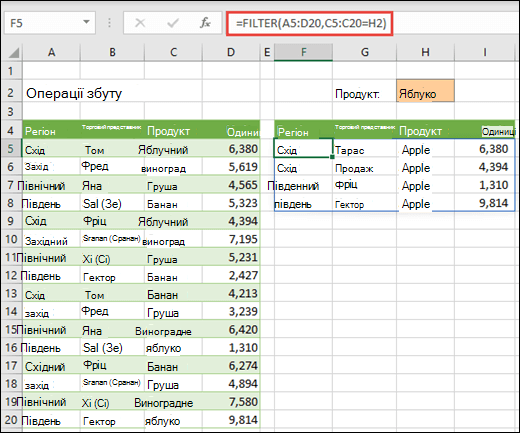
Task: Click the Операції збуту title cell
Action: [74, 93]
